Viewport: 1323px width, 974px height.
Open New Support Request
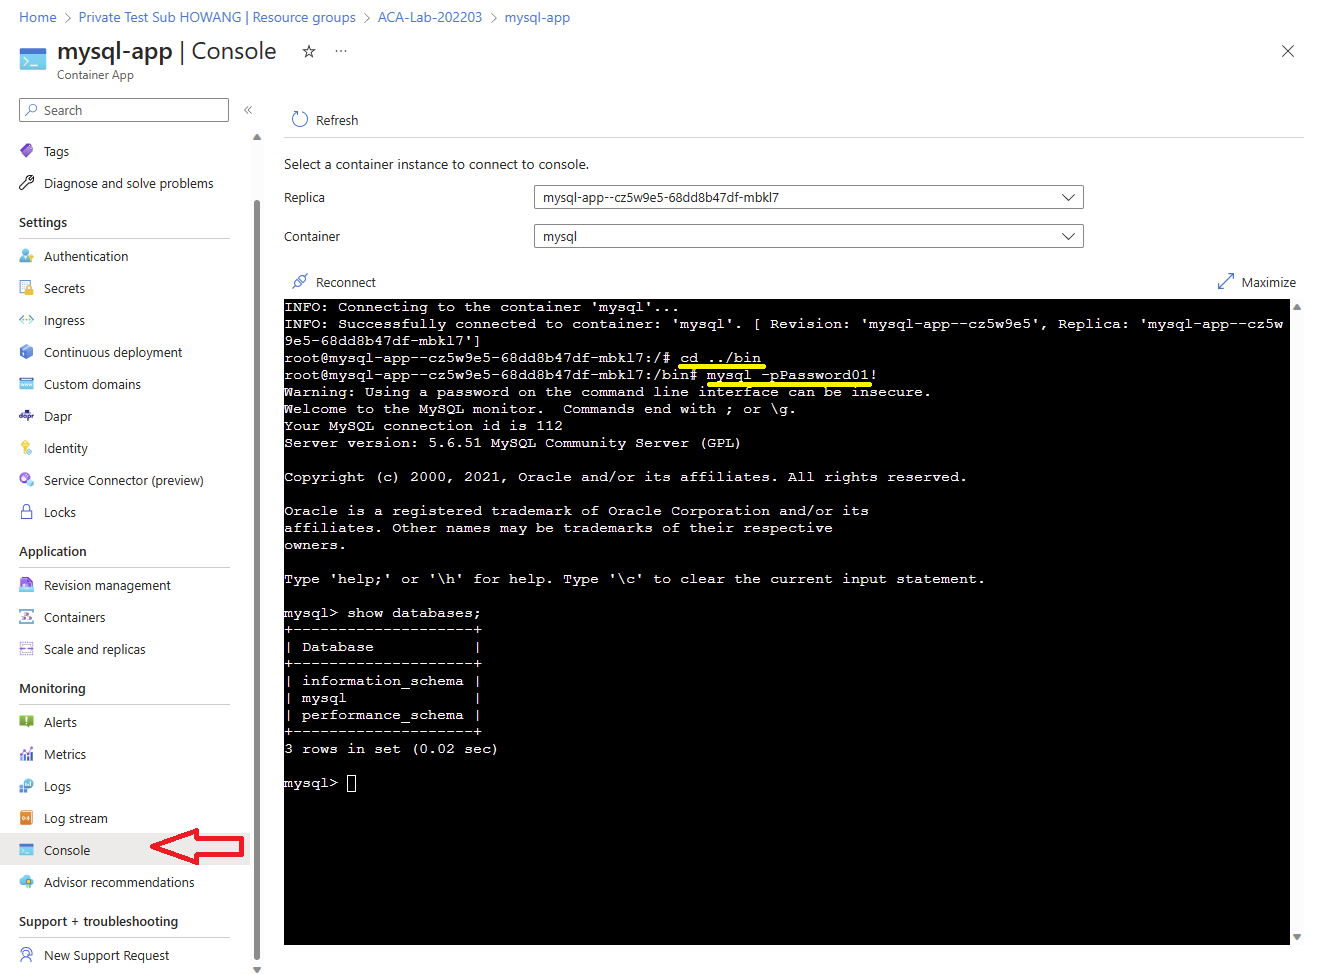click(107, 956)
